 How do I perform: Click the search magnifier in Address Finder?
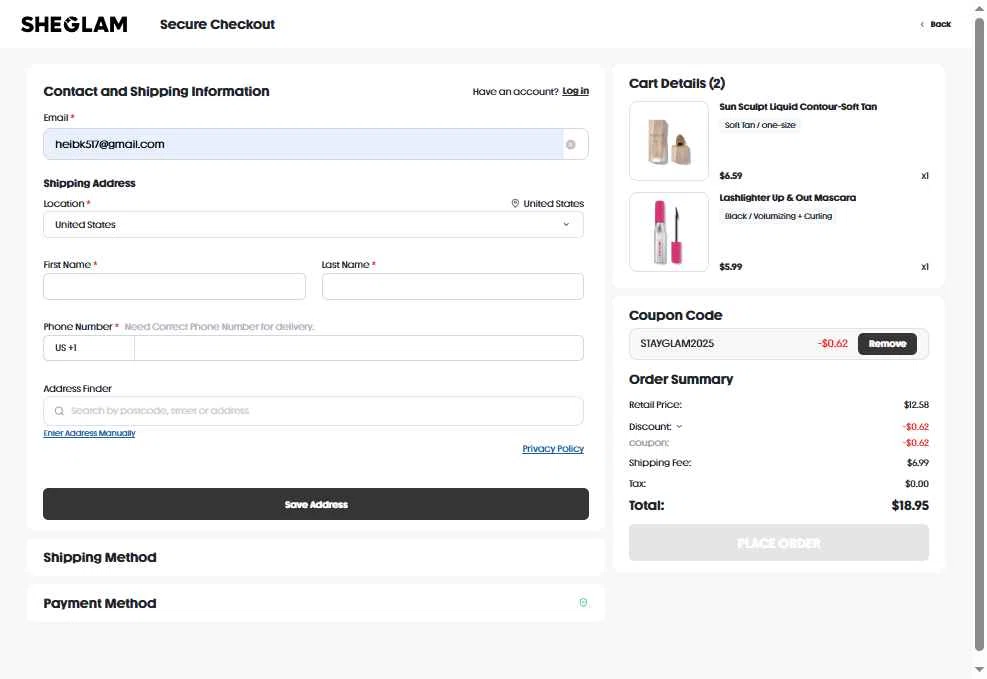pyautogui.click(x=59, y=411)
